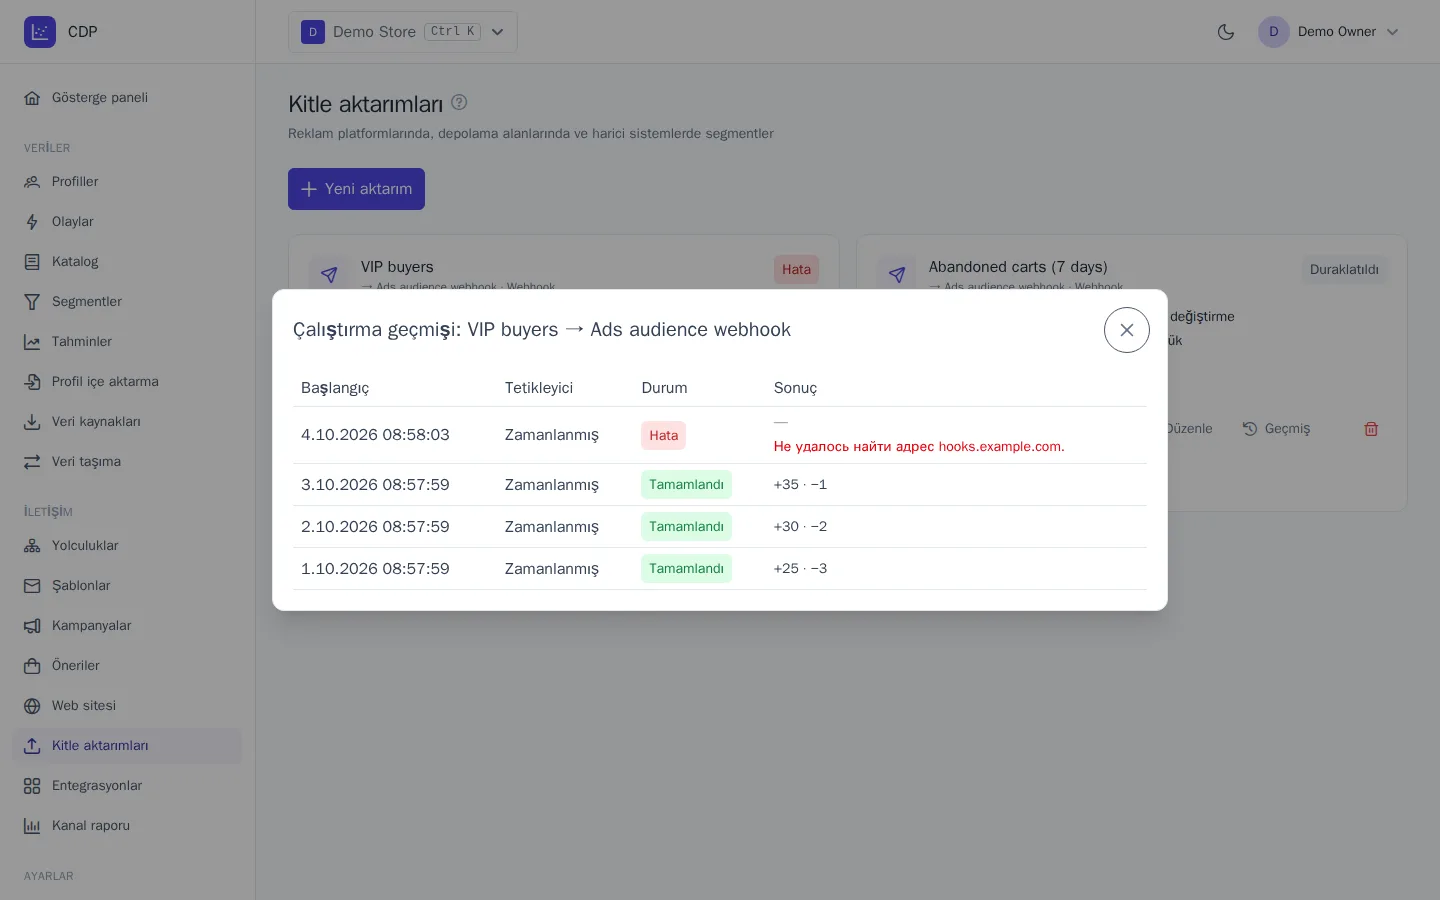Click the VIP buyers send icon
1440x900 pixels.
329,274
